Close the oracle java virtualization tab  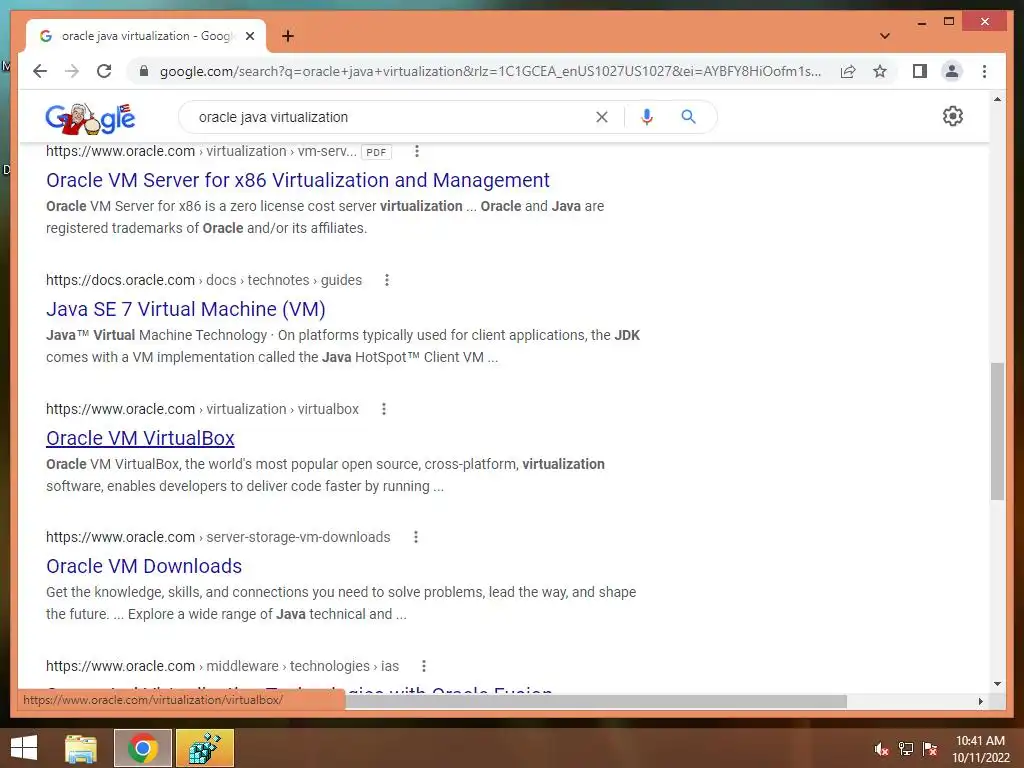tap(249, 36)
